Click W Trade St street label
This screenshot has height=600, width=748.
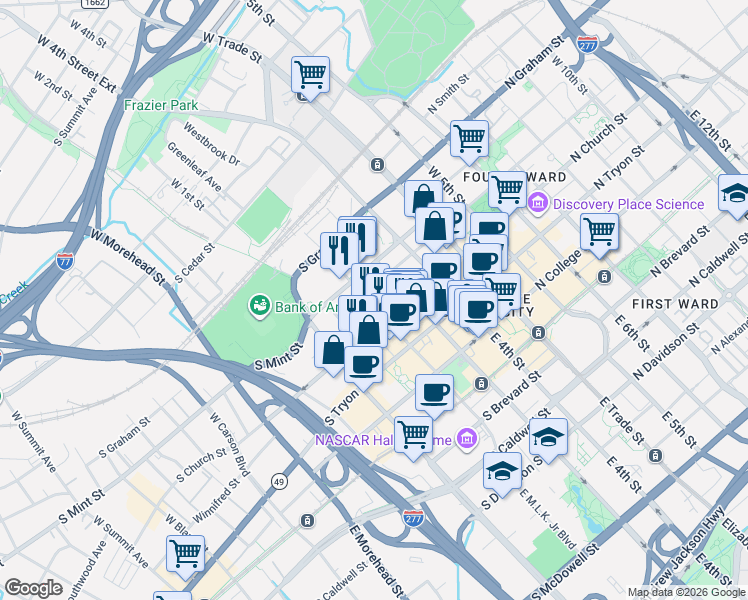click(232, 48)
